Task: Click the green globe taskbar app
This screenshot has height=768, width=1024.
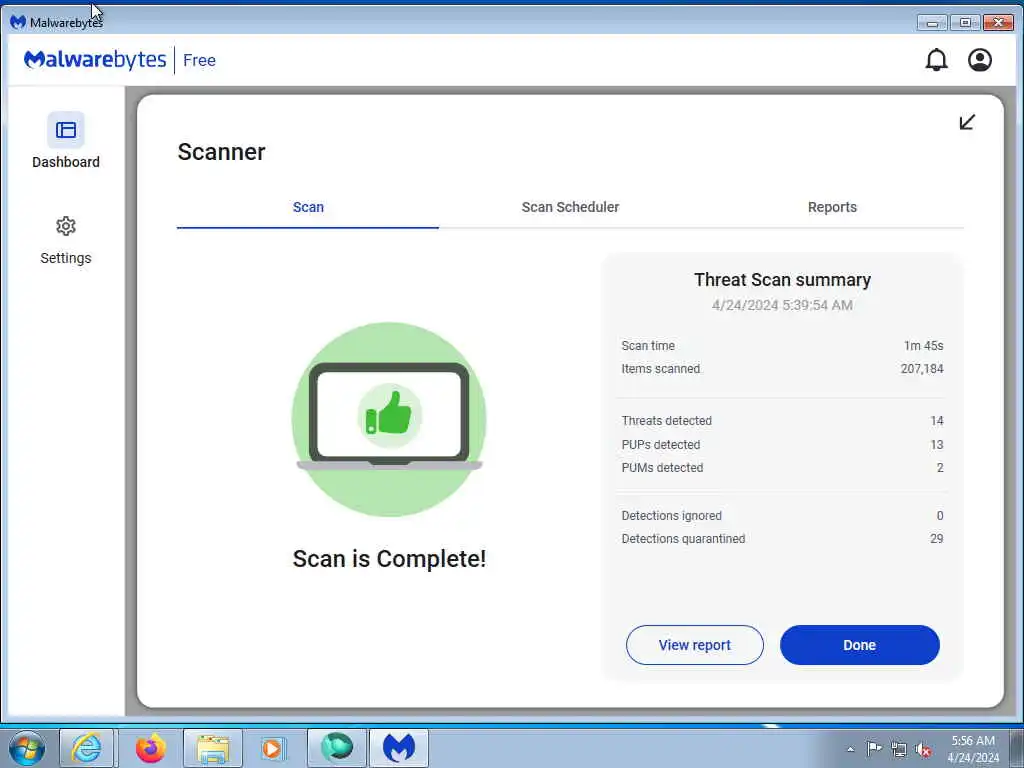Action: (x=337, y=748)
